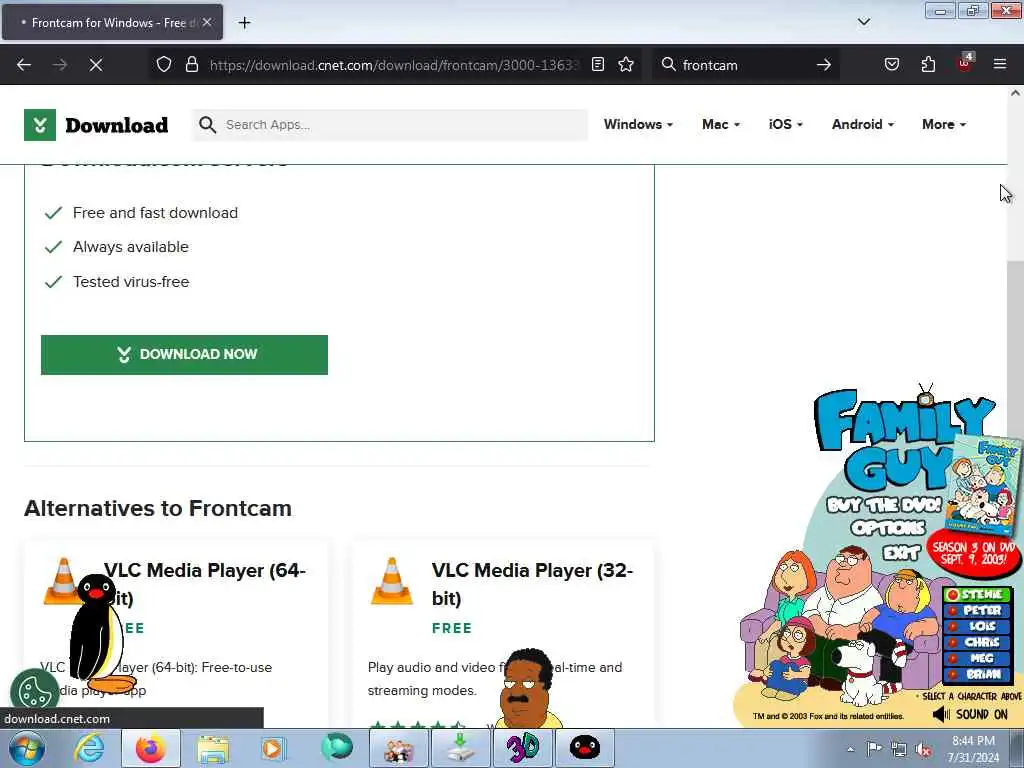
Task: Select CHRIS in Family Guy ad
Action: tap(978, 642)
